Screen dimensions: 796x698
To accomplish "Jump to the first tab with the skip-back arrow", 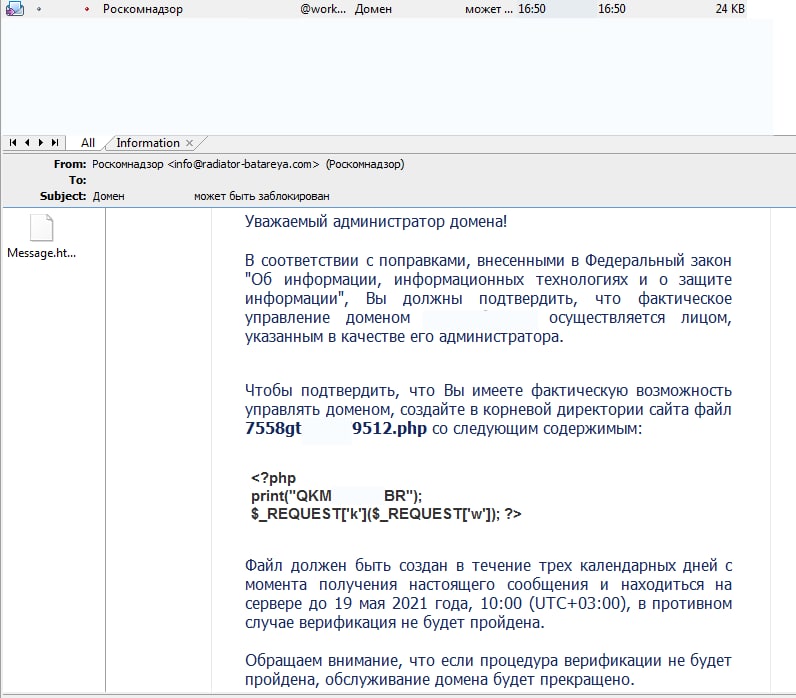I will point(13,143).
